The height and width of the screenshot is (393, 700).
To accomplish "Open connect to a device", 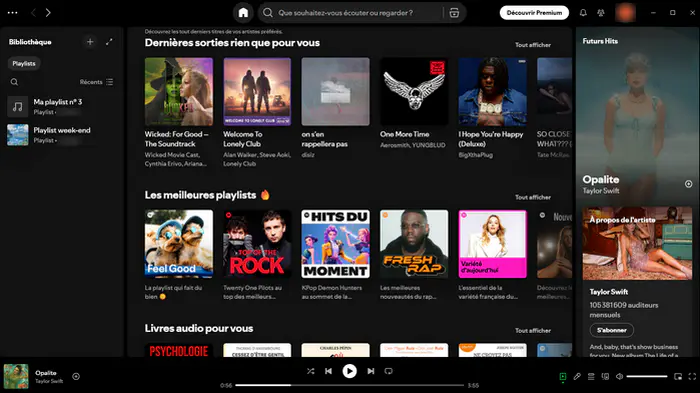I will point(605,376).
